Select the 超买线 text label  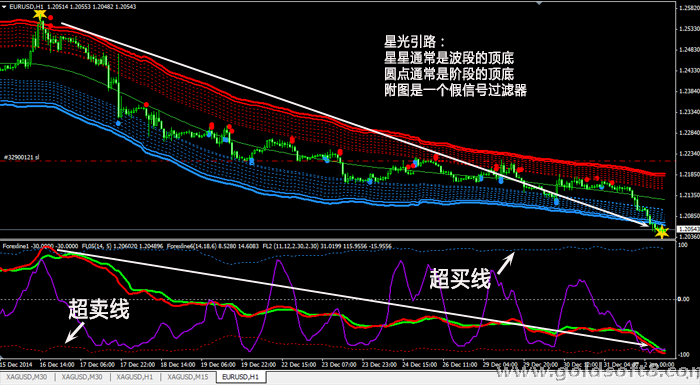(x=460, y=279)
